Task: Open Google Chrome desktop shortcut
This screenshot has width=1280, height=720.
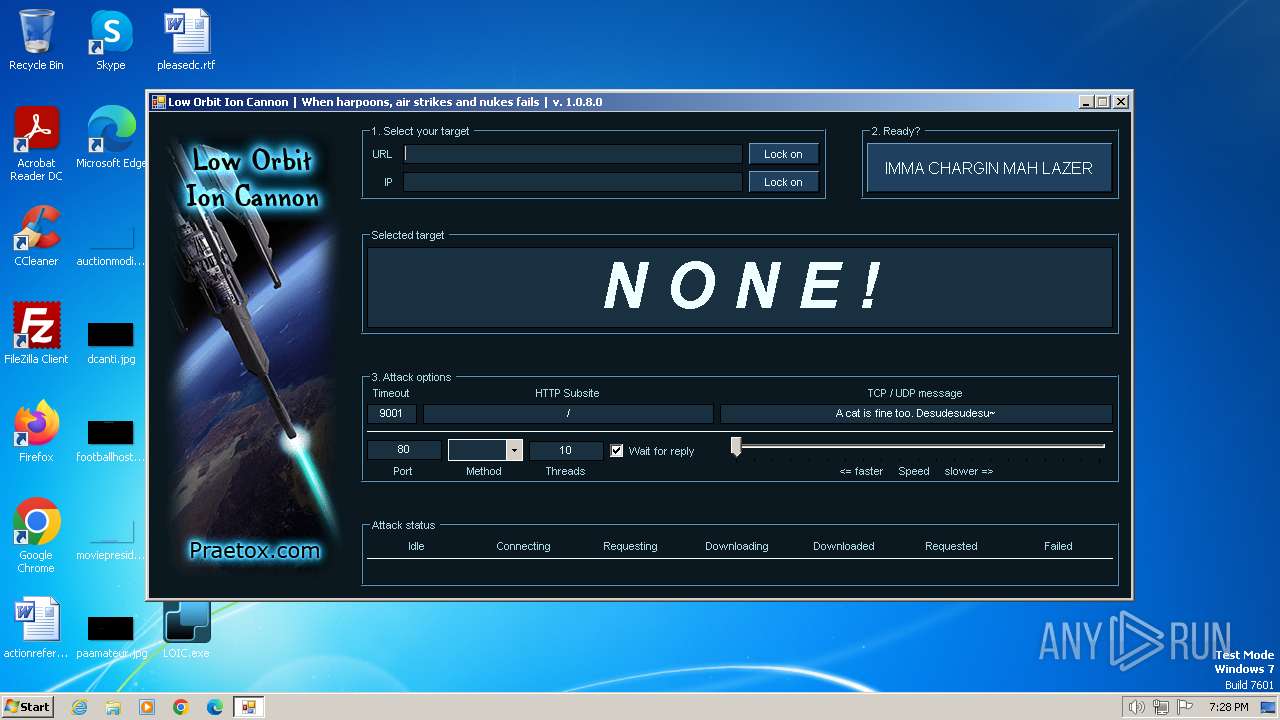Action: [36, 536]
